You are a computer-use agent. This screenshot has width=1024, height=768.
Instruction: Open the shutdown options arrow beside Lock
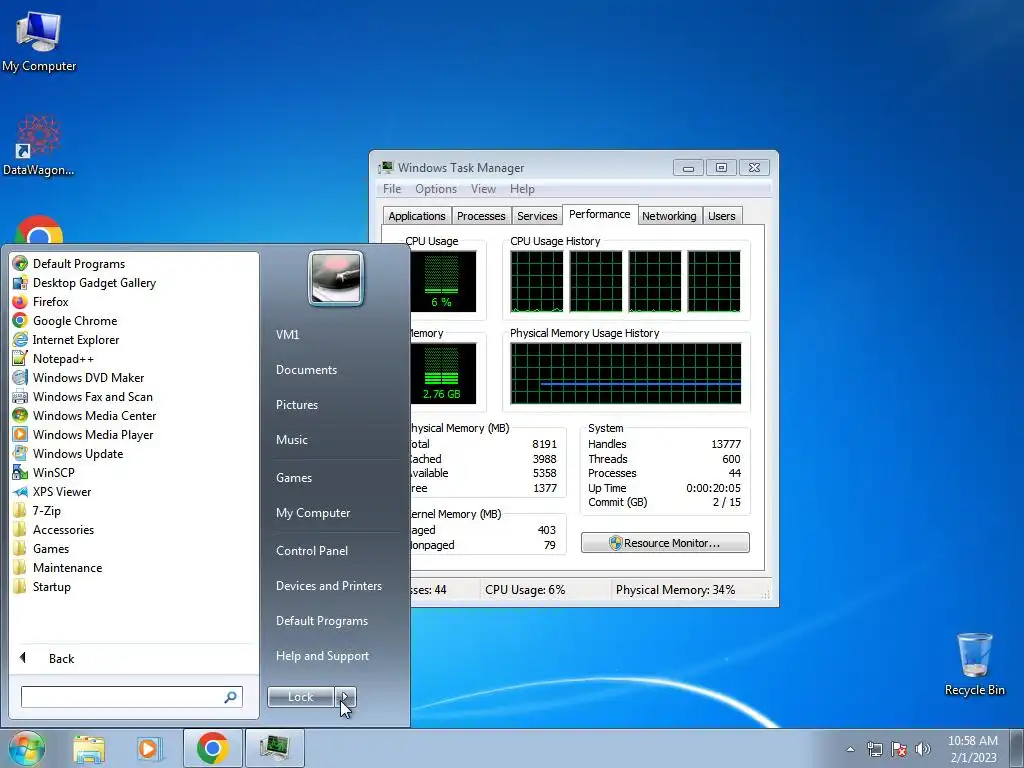click(345, 697)
